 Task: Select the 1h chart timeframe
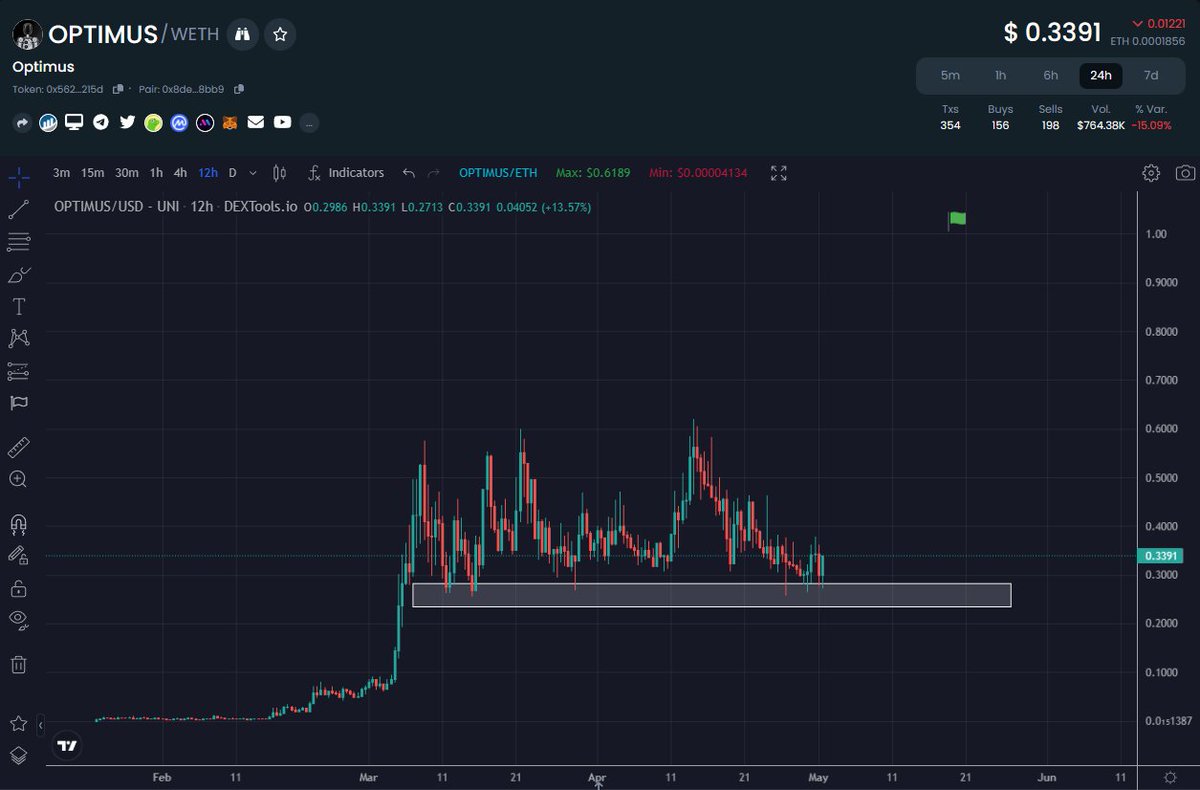pyautogui.click(x=156, y=172)
